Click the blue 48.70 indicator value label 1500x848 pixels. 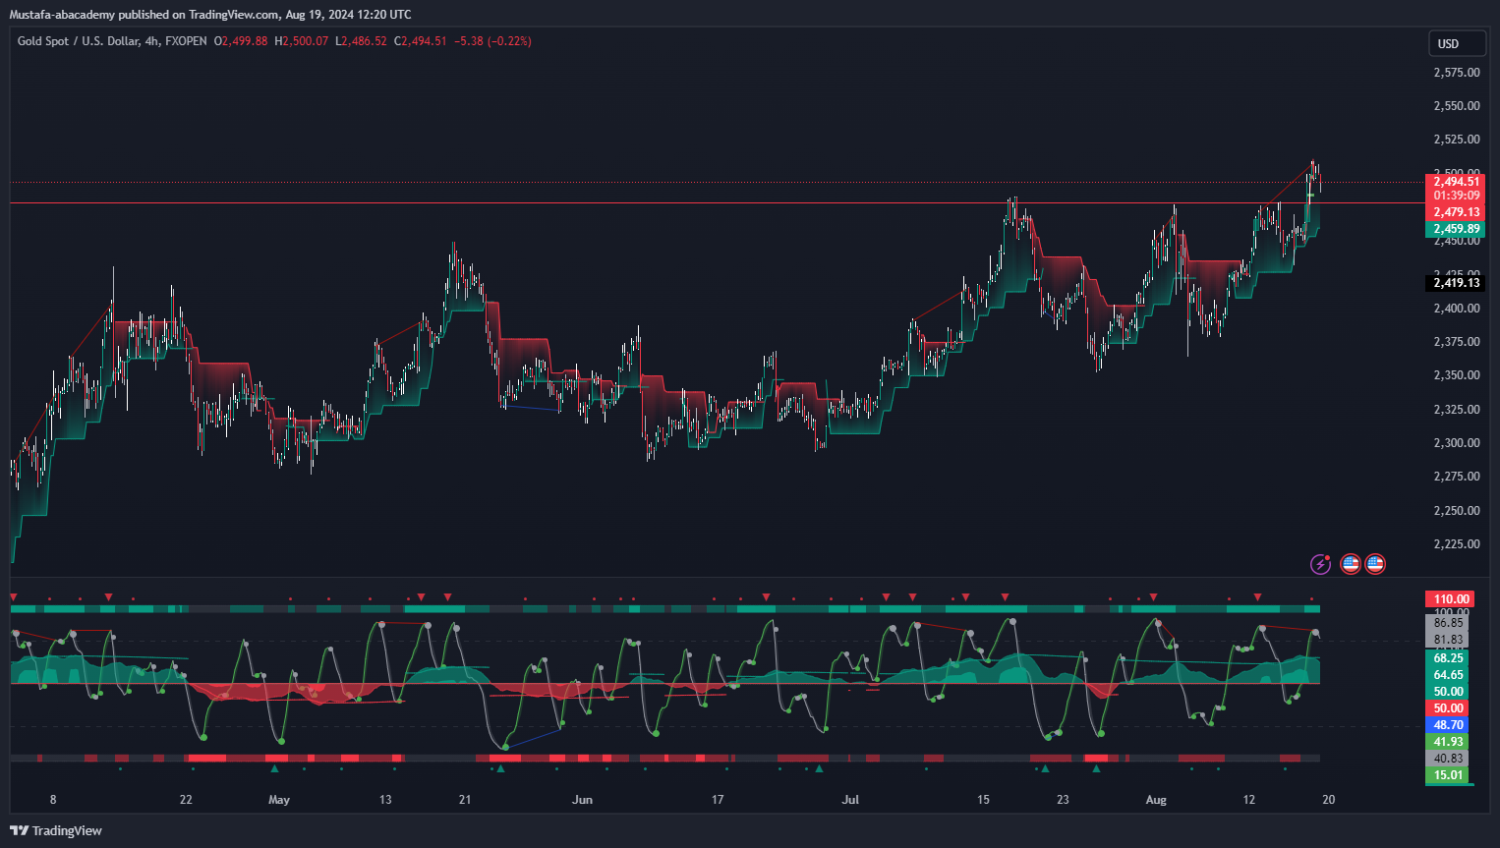coord(1448,725)
